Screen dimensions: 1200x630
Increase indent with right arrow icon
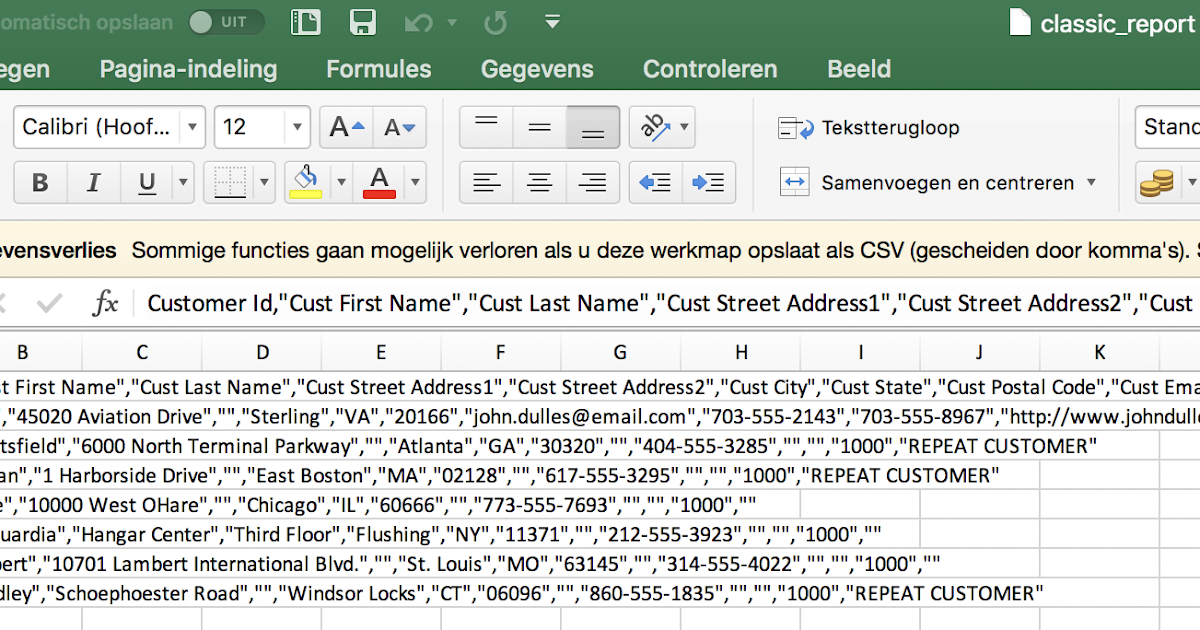click(x=709, y=182)
